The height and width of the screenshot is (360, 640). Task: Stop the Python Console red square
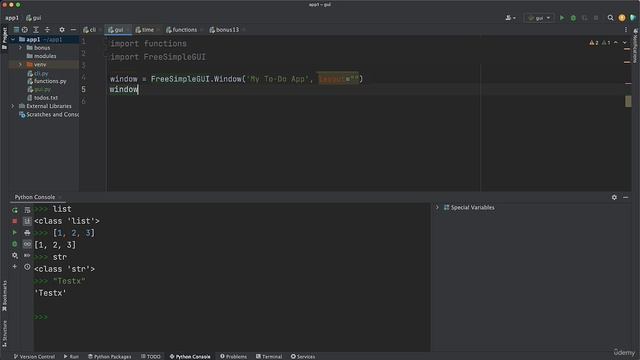15,221
